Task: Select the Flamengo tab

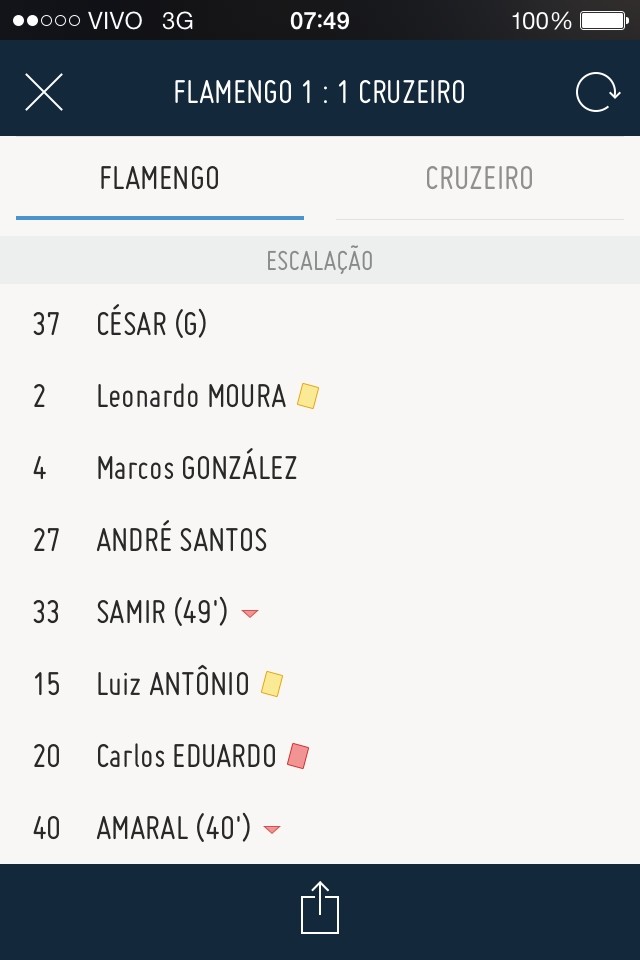Action: 160,179
